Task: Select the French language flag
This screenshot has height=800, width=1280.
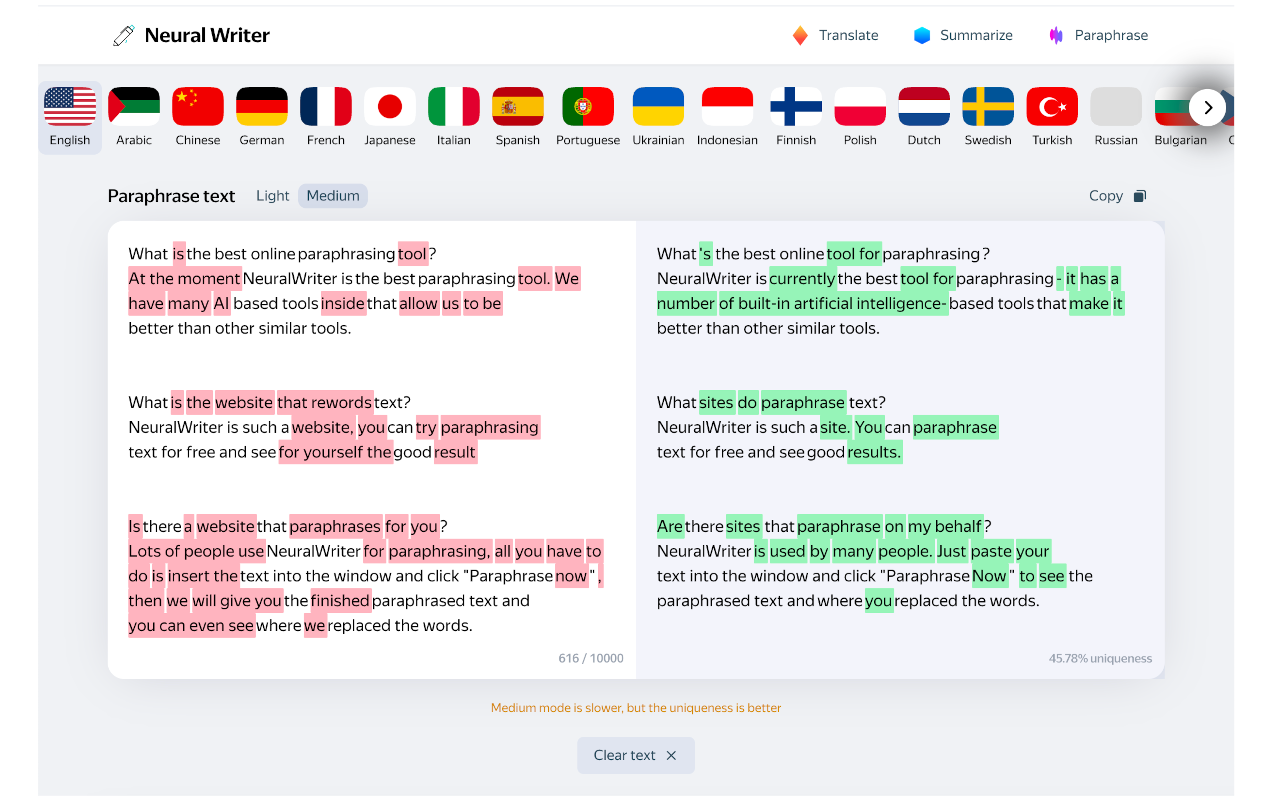Action: (x=326, y=106)
